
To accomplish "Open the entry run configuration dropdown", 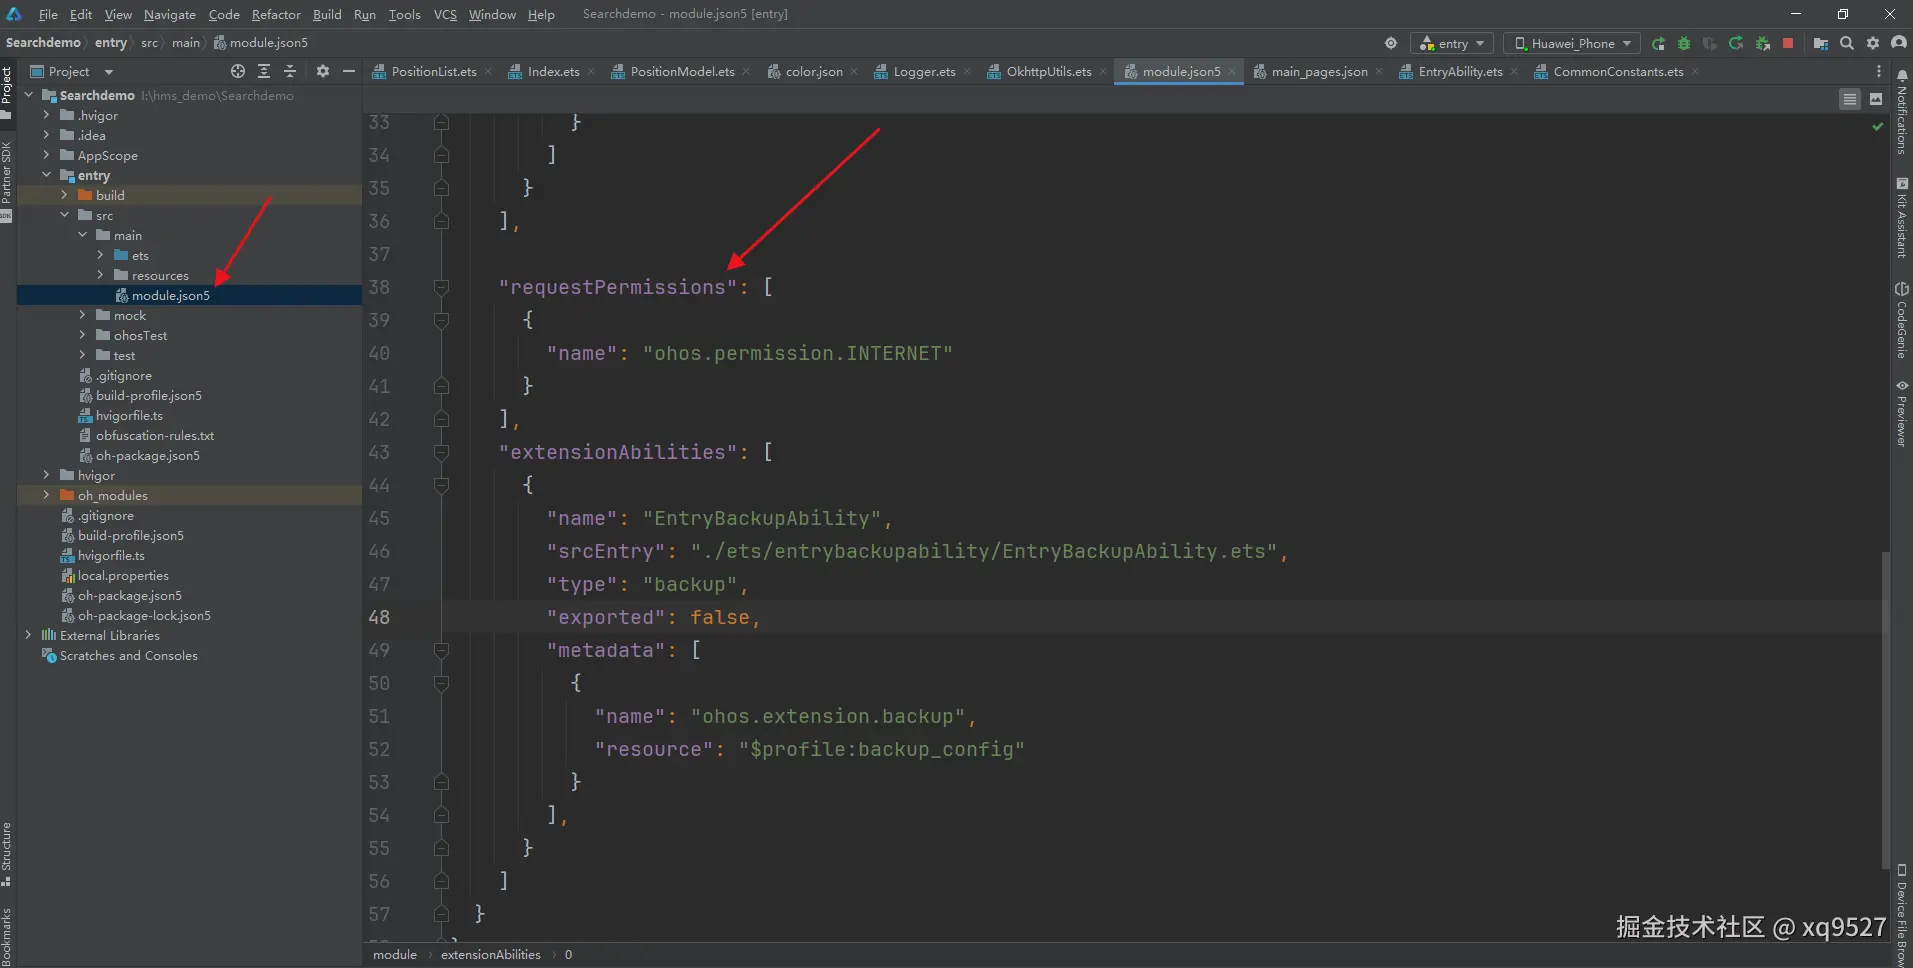I will [1452, 43].
